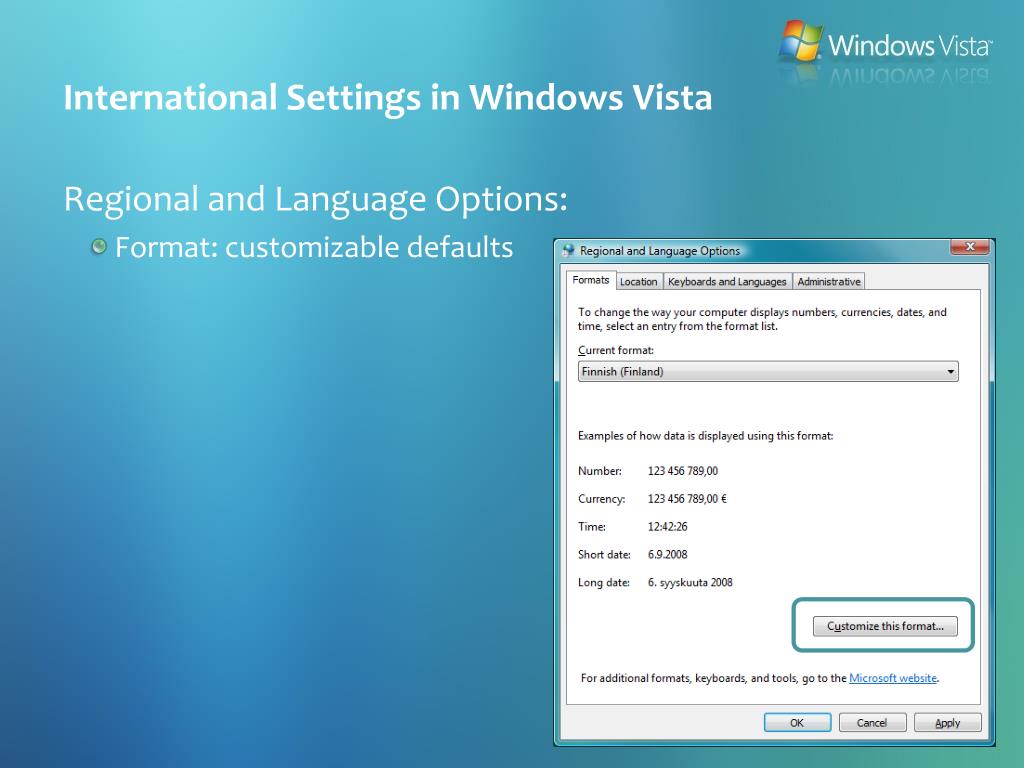Click the bullet text Format: customizable defaults
The image size is (1024, 768).
click(x=313, y=248)
